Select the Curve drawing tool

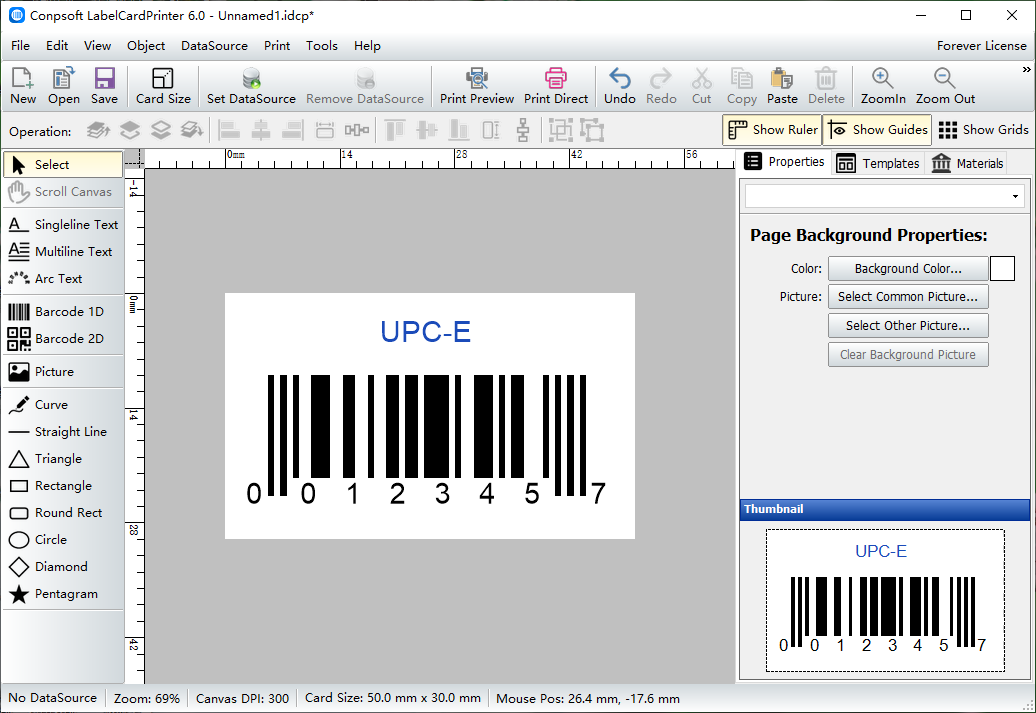pos(63,404)
